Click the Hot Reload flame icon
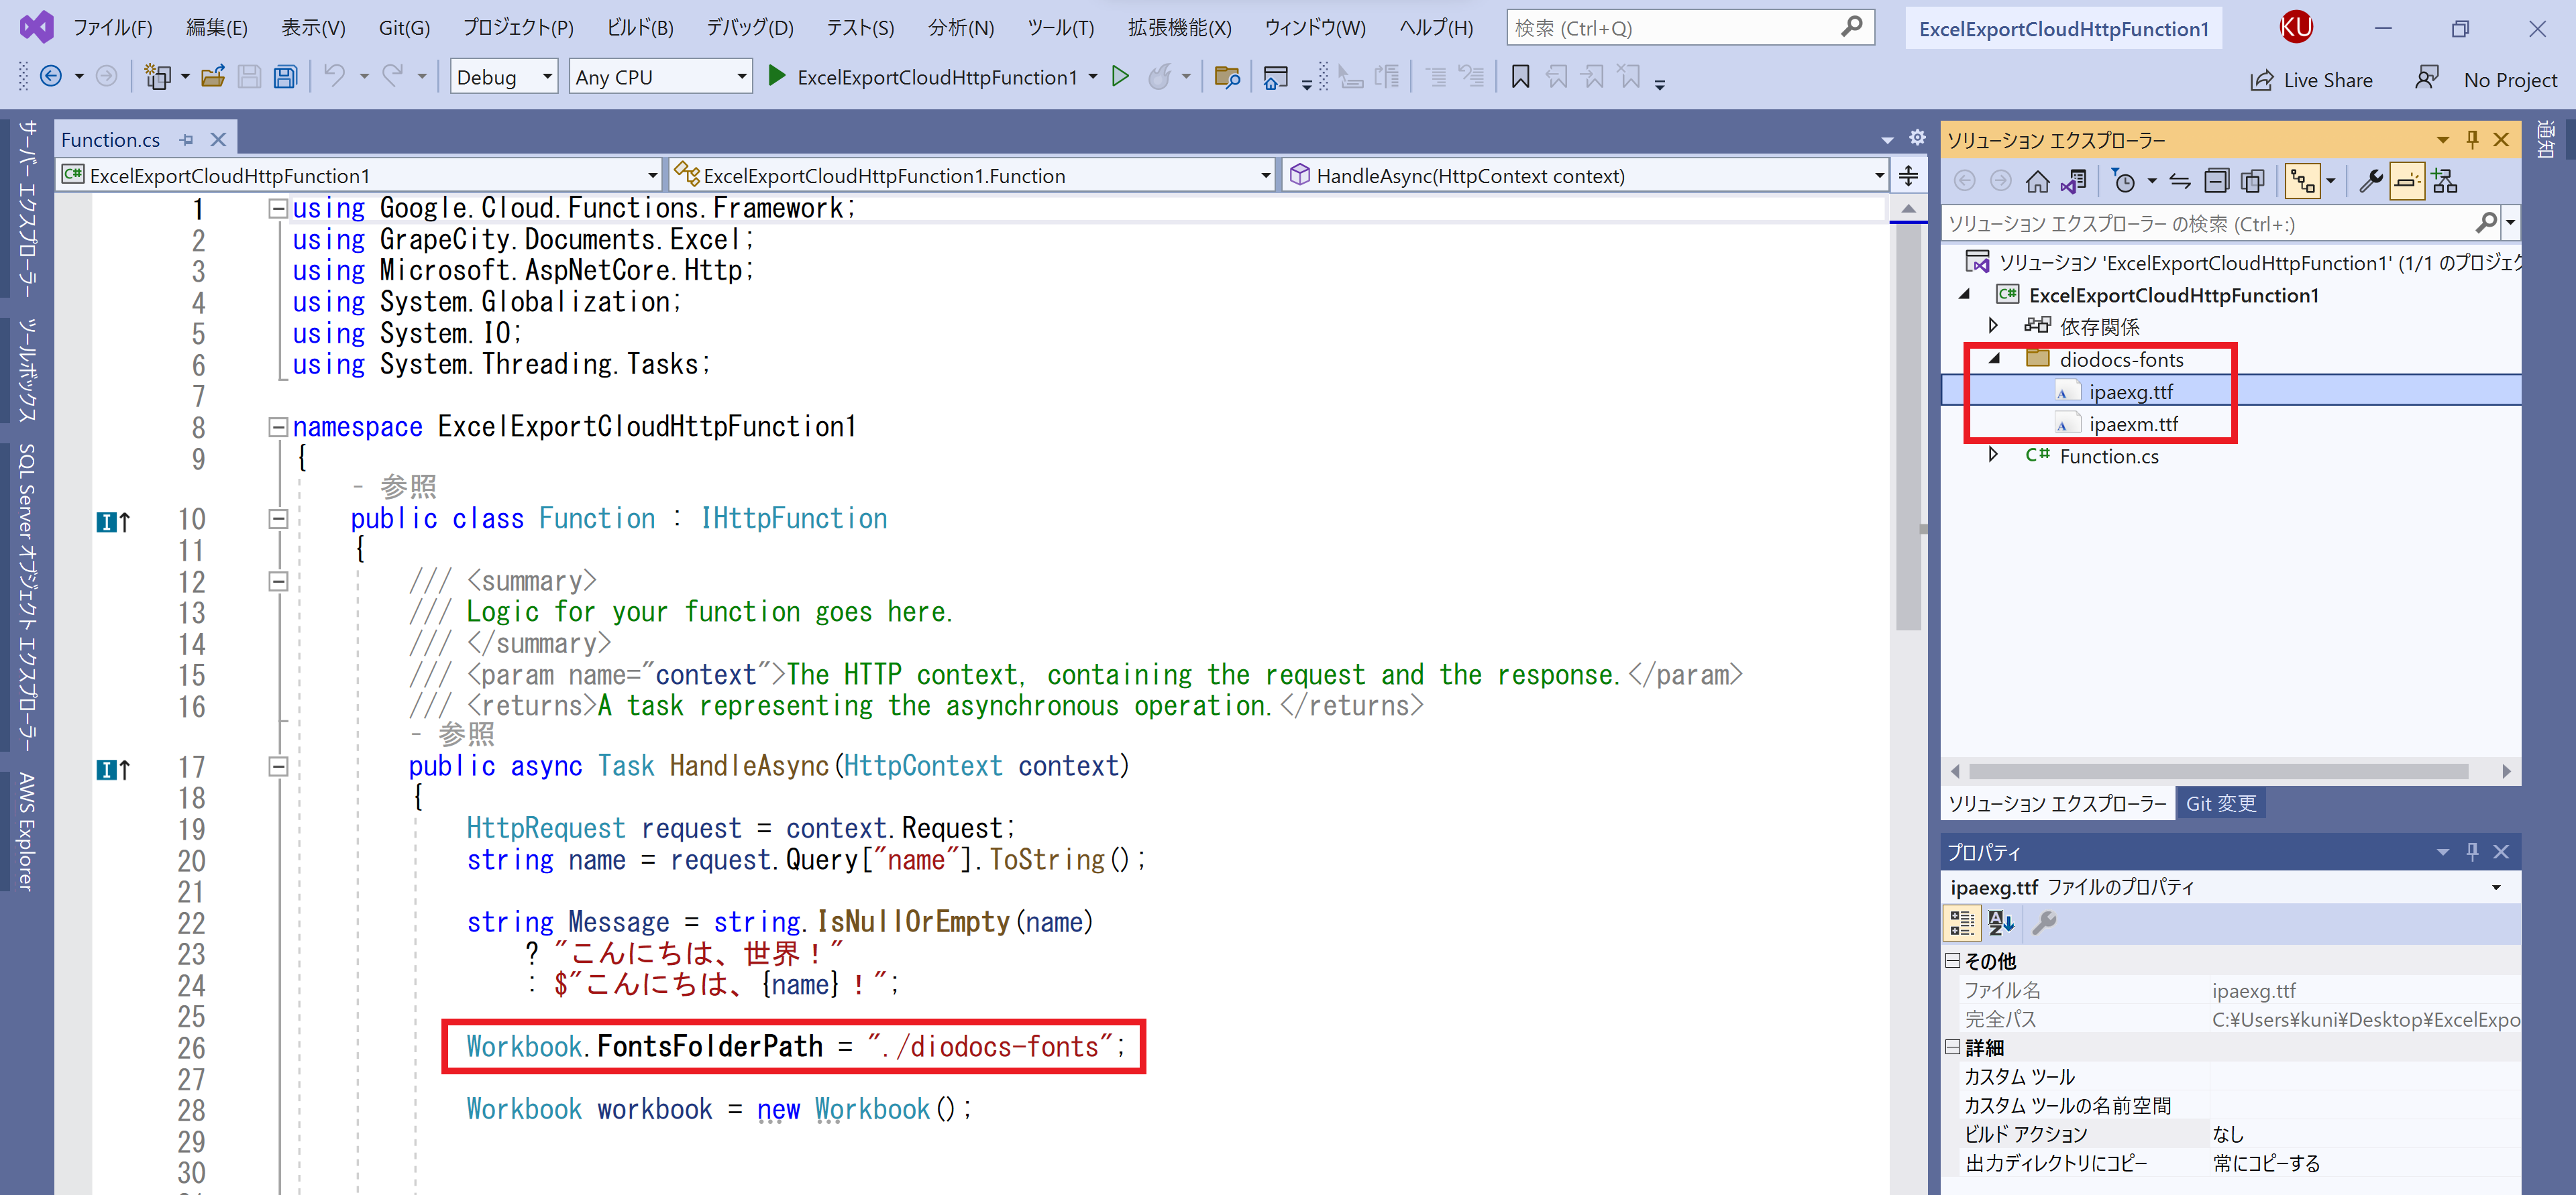The height and width of the screenshot is (1195, 2576). tap(1159, 76)
